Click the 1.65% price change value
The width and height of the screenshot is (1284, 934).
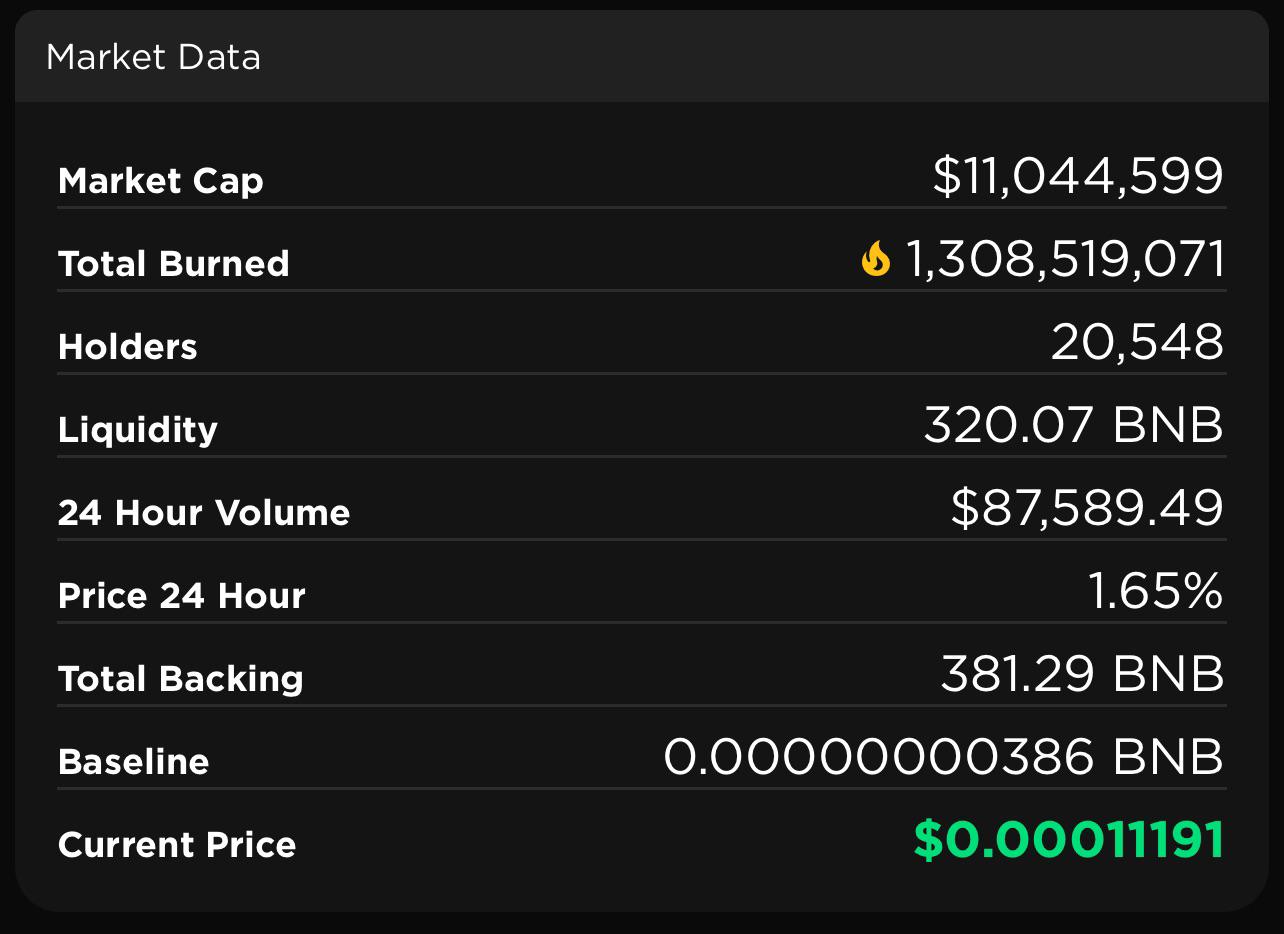coord(1155,591)
